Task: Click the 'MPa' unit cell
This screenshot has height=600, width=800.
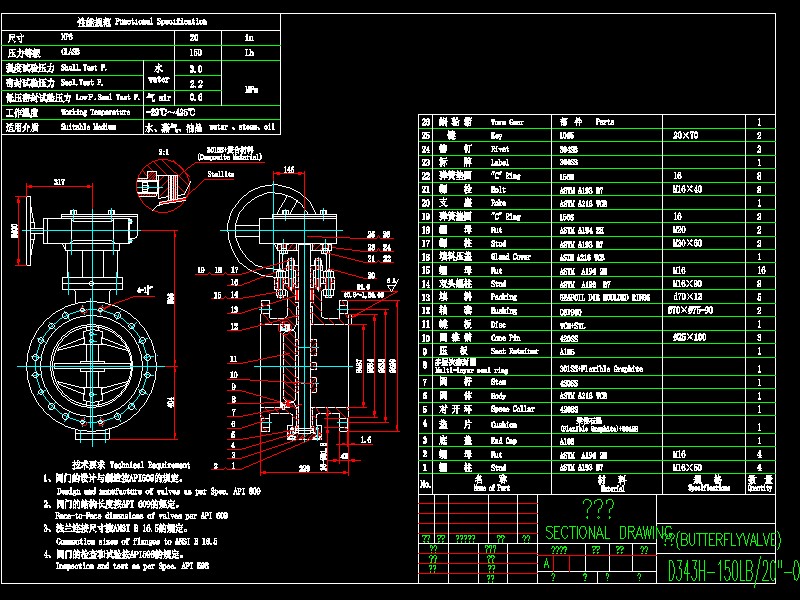Action: click(251, 90)
